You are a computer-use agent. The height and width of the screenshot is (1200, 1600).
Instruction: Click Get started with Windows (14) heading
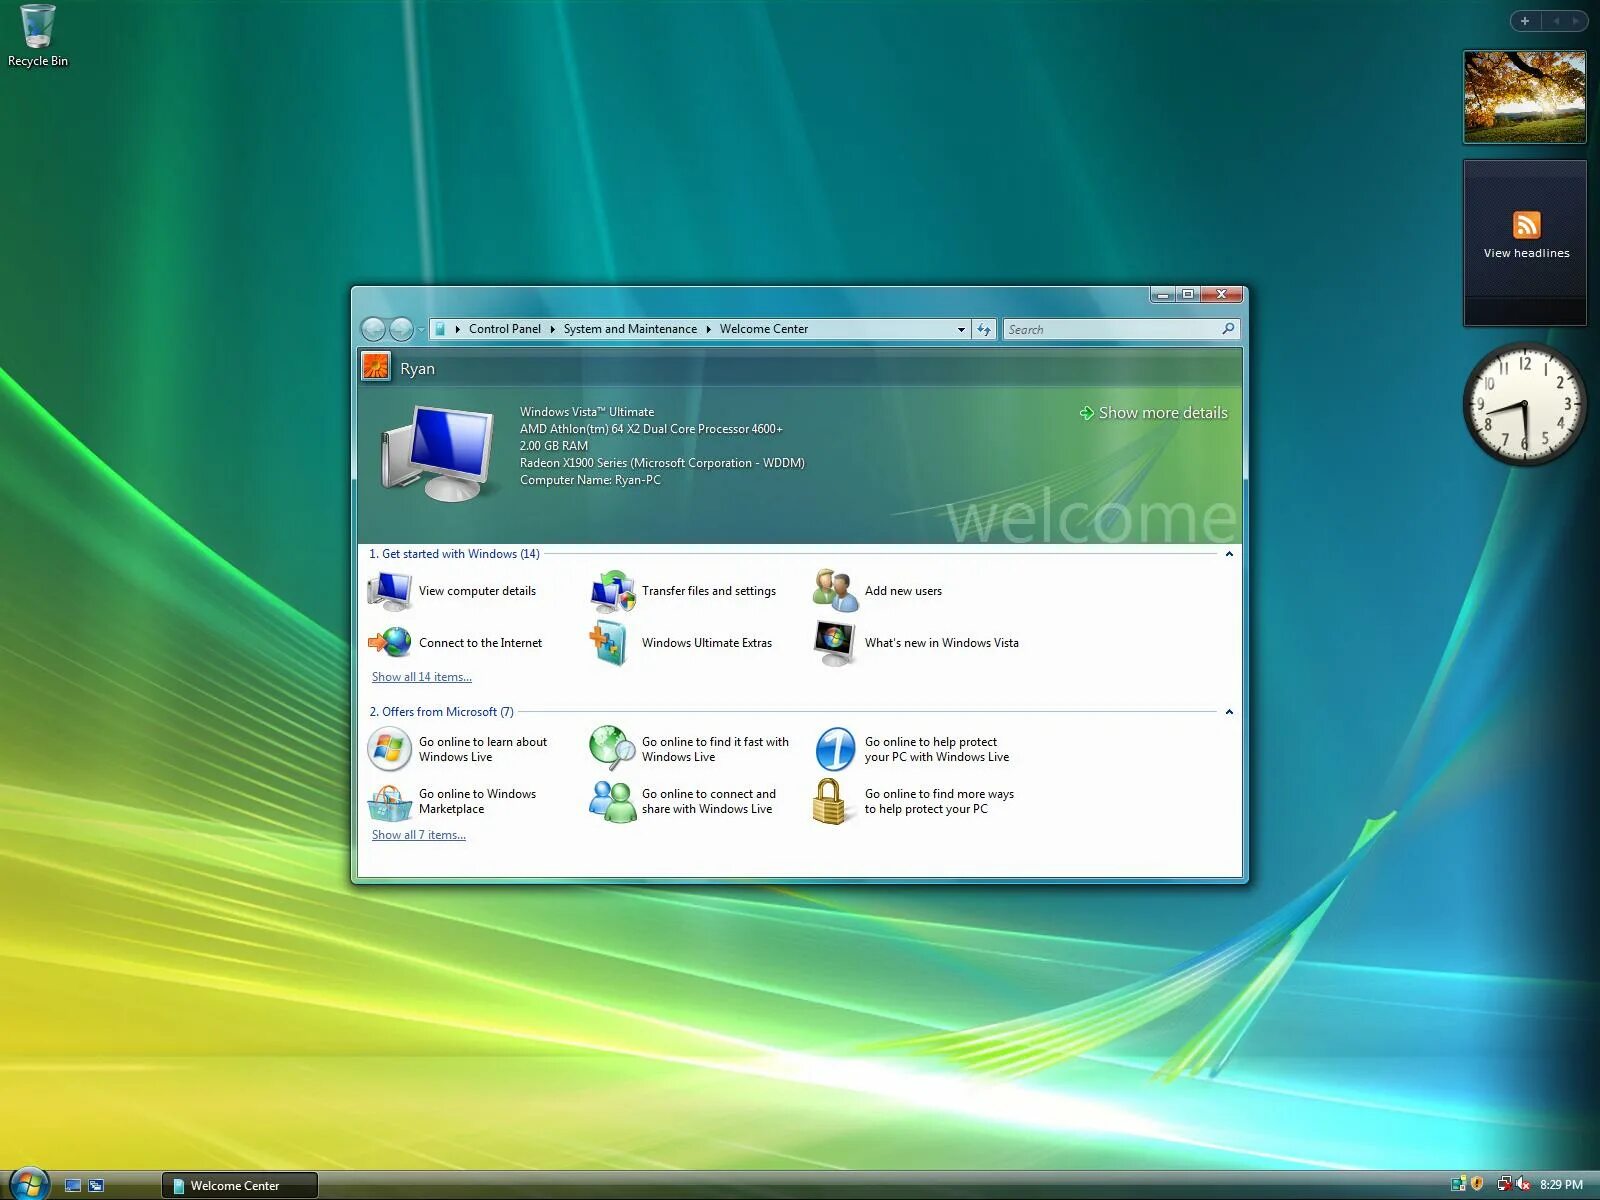pyautogui.click(x=454, y=554)
